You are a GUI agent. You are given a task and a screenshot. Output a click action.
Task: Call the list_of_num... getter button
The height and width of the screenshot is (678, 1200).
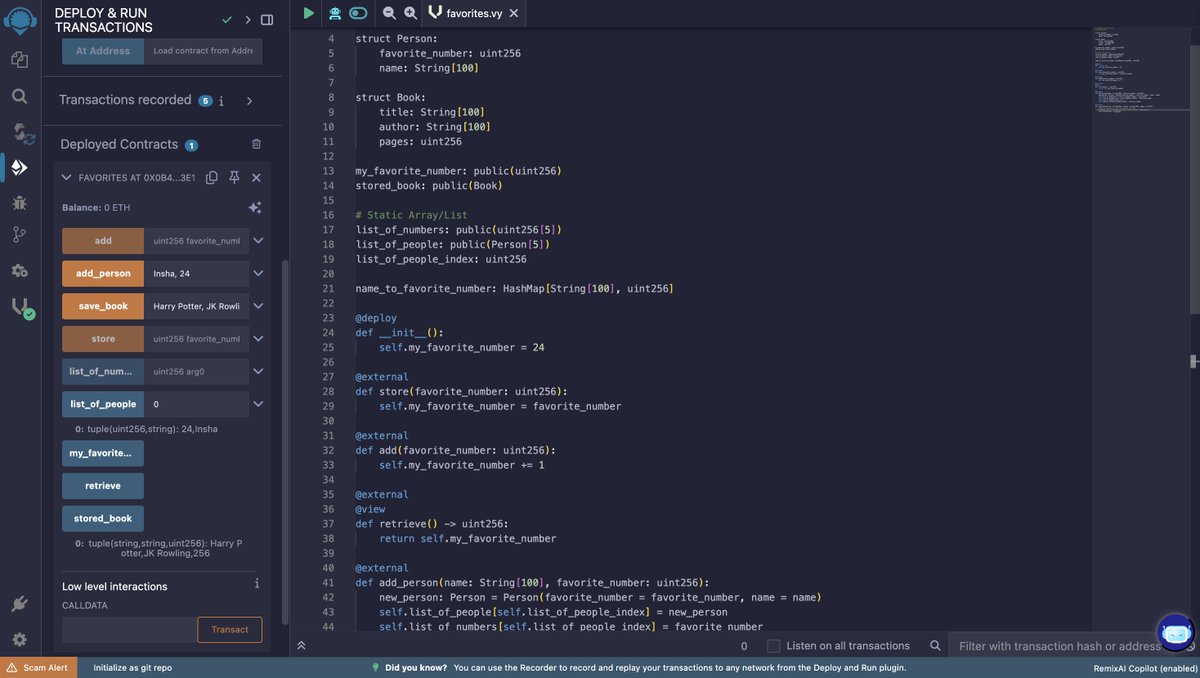pyautogui.click(x=103, y=371)
